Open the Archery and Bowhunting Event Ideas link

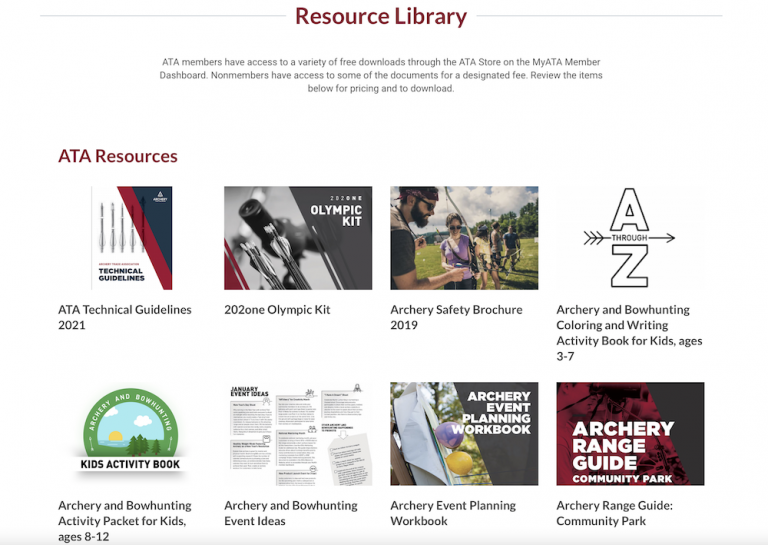290,513
